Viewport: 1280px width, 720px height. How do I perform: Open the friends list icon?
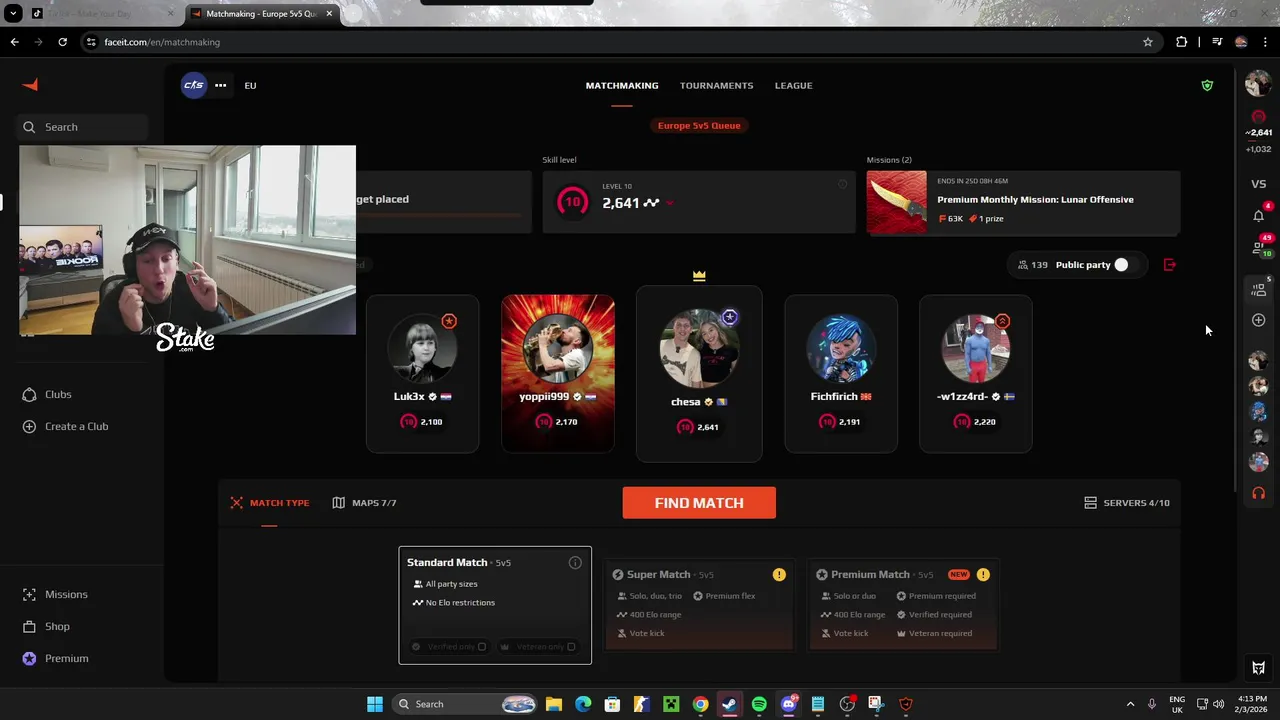tap(1258, 247)
